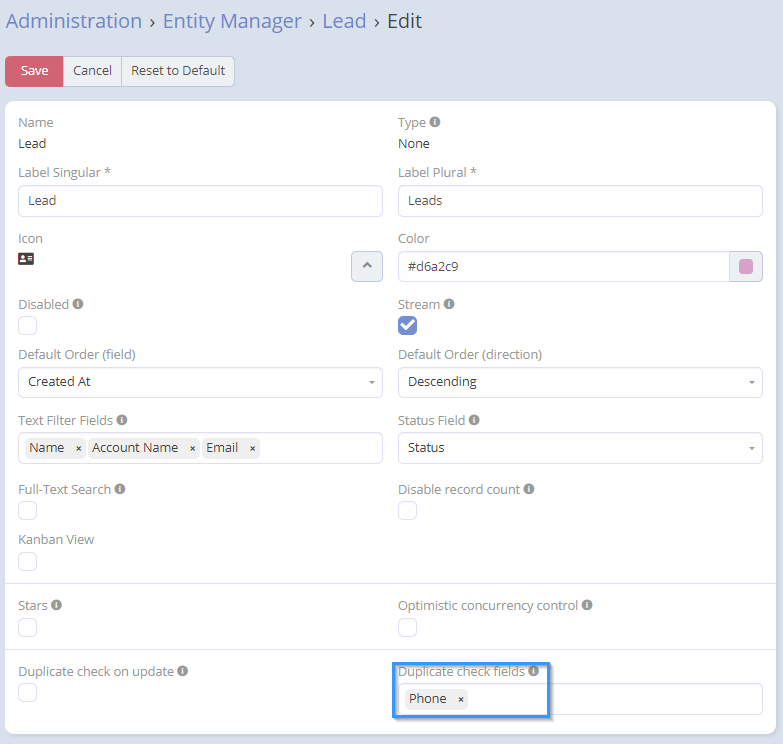Uncheck the Stream checkbox
Screen dimensions: 783x744
407,325
